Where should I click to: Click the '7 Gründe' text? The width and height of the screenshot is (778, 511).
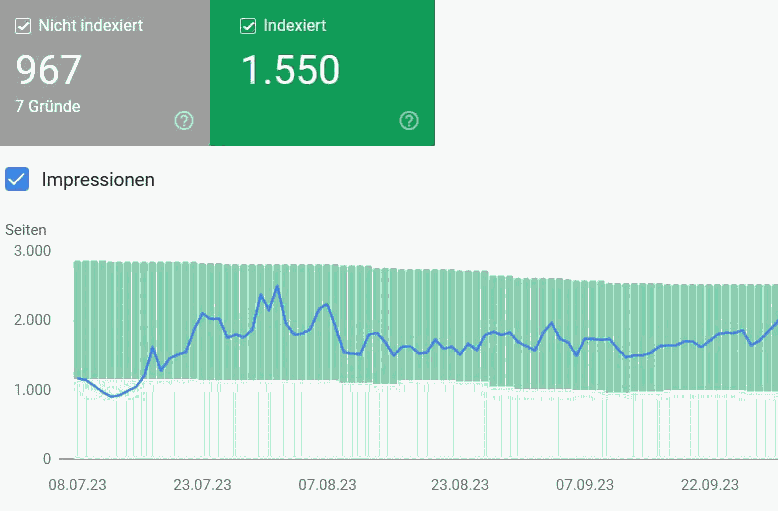point(48,106)
